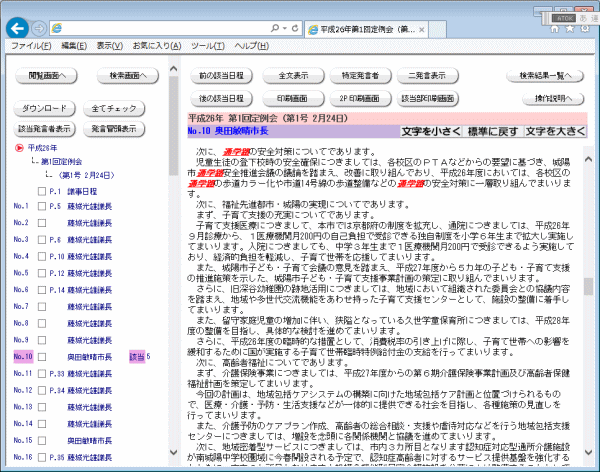Click the 印刷画面 button
Viewport: 600px width, 472px height.
pyautogui.click(x=293, y=98)
